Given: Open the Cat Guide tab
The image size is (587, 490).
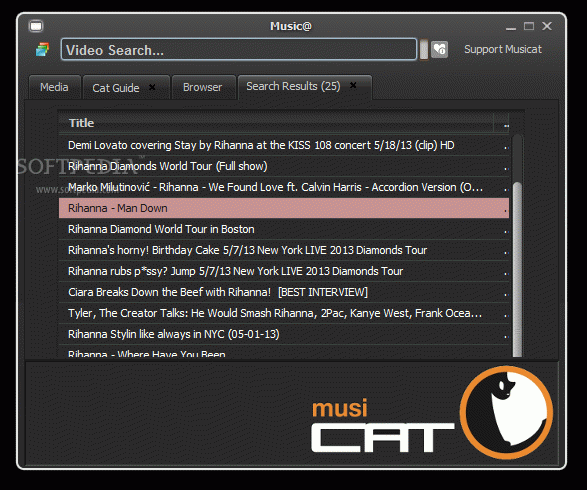Looking at the screenshot, I should (x=116, y=88).
